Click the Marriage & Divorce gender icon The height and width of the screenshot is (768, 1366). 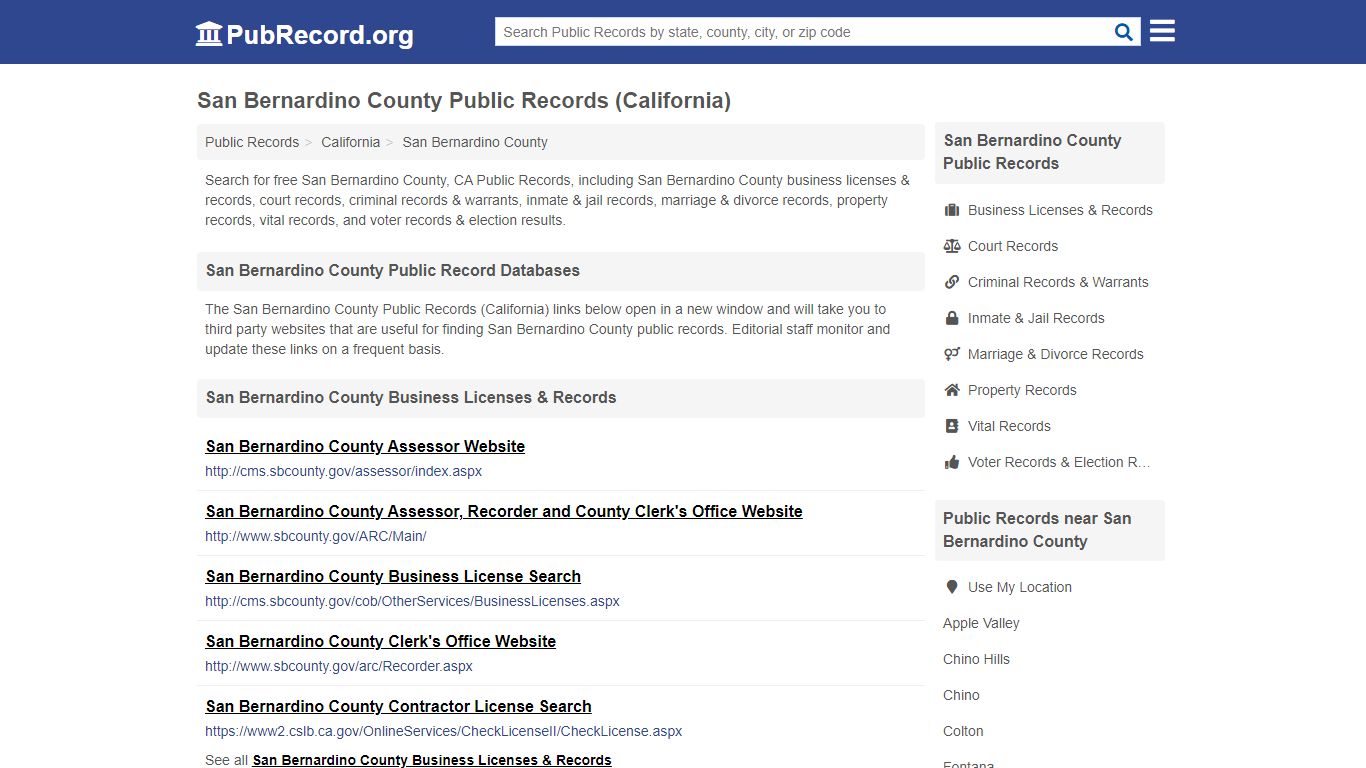[952, 354]
